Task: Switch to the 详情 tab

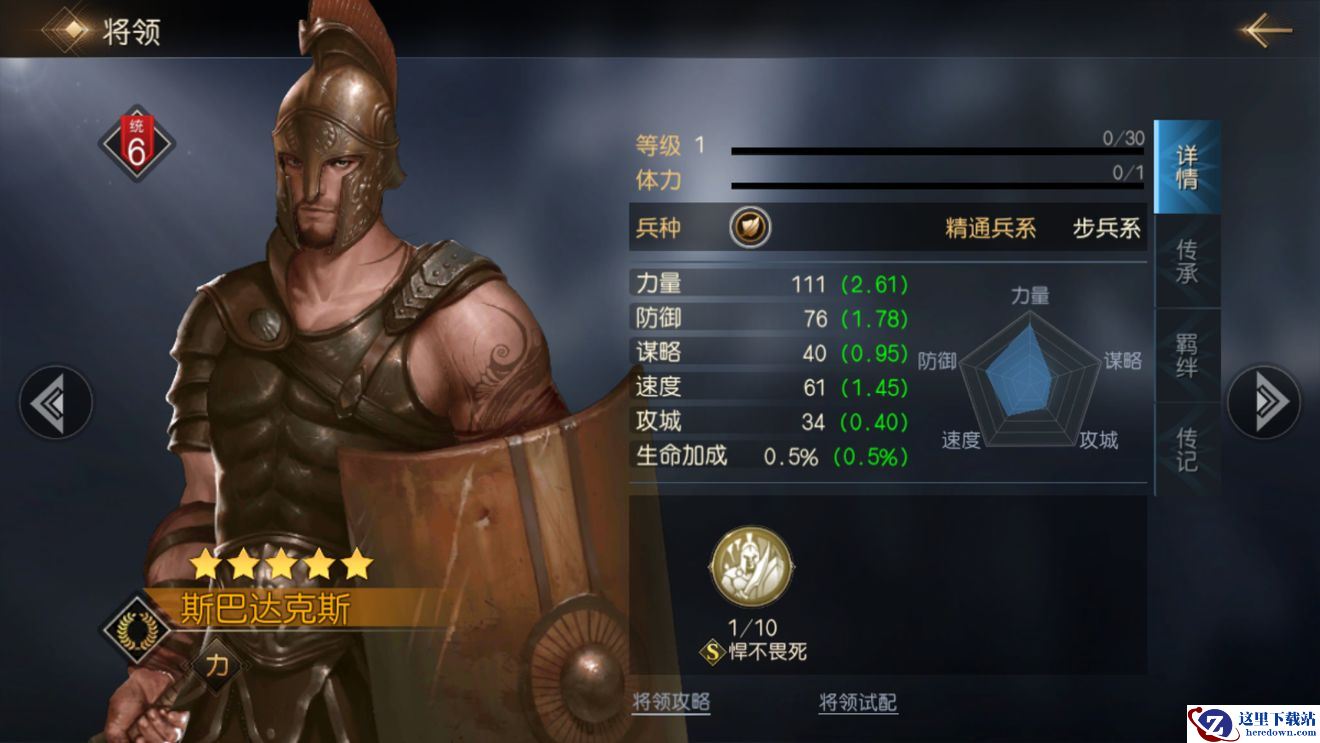Action: pos(1187,167)
